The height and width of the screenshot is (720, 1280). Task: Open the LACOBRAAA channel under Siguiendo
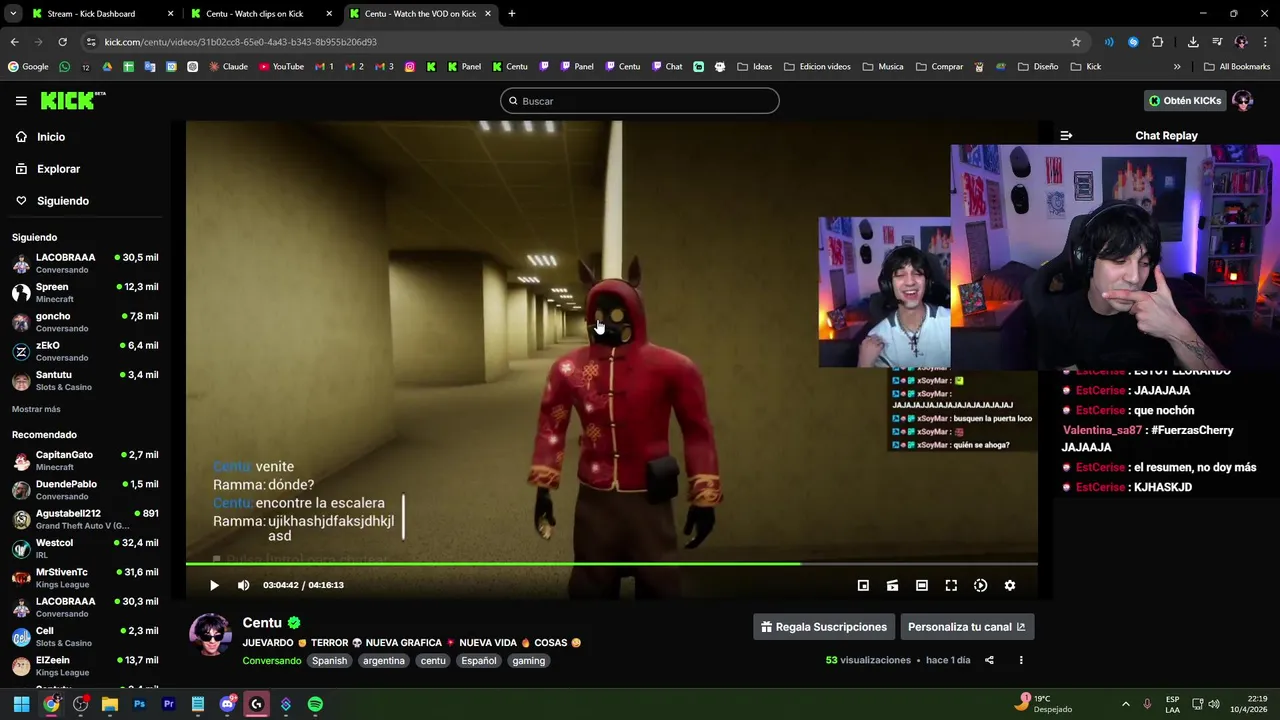click(85, 263)
